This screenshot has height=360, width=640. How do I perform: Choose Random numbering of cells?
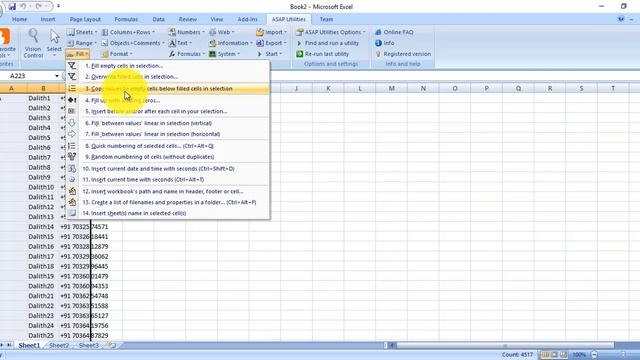click(167, 157)
